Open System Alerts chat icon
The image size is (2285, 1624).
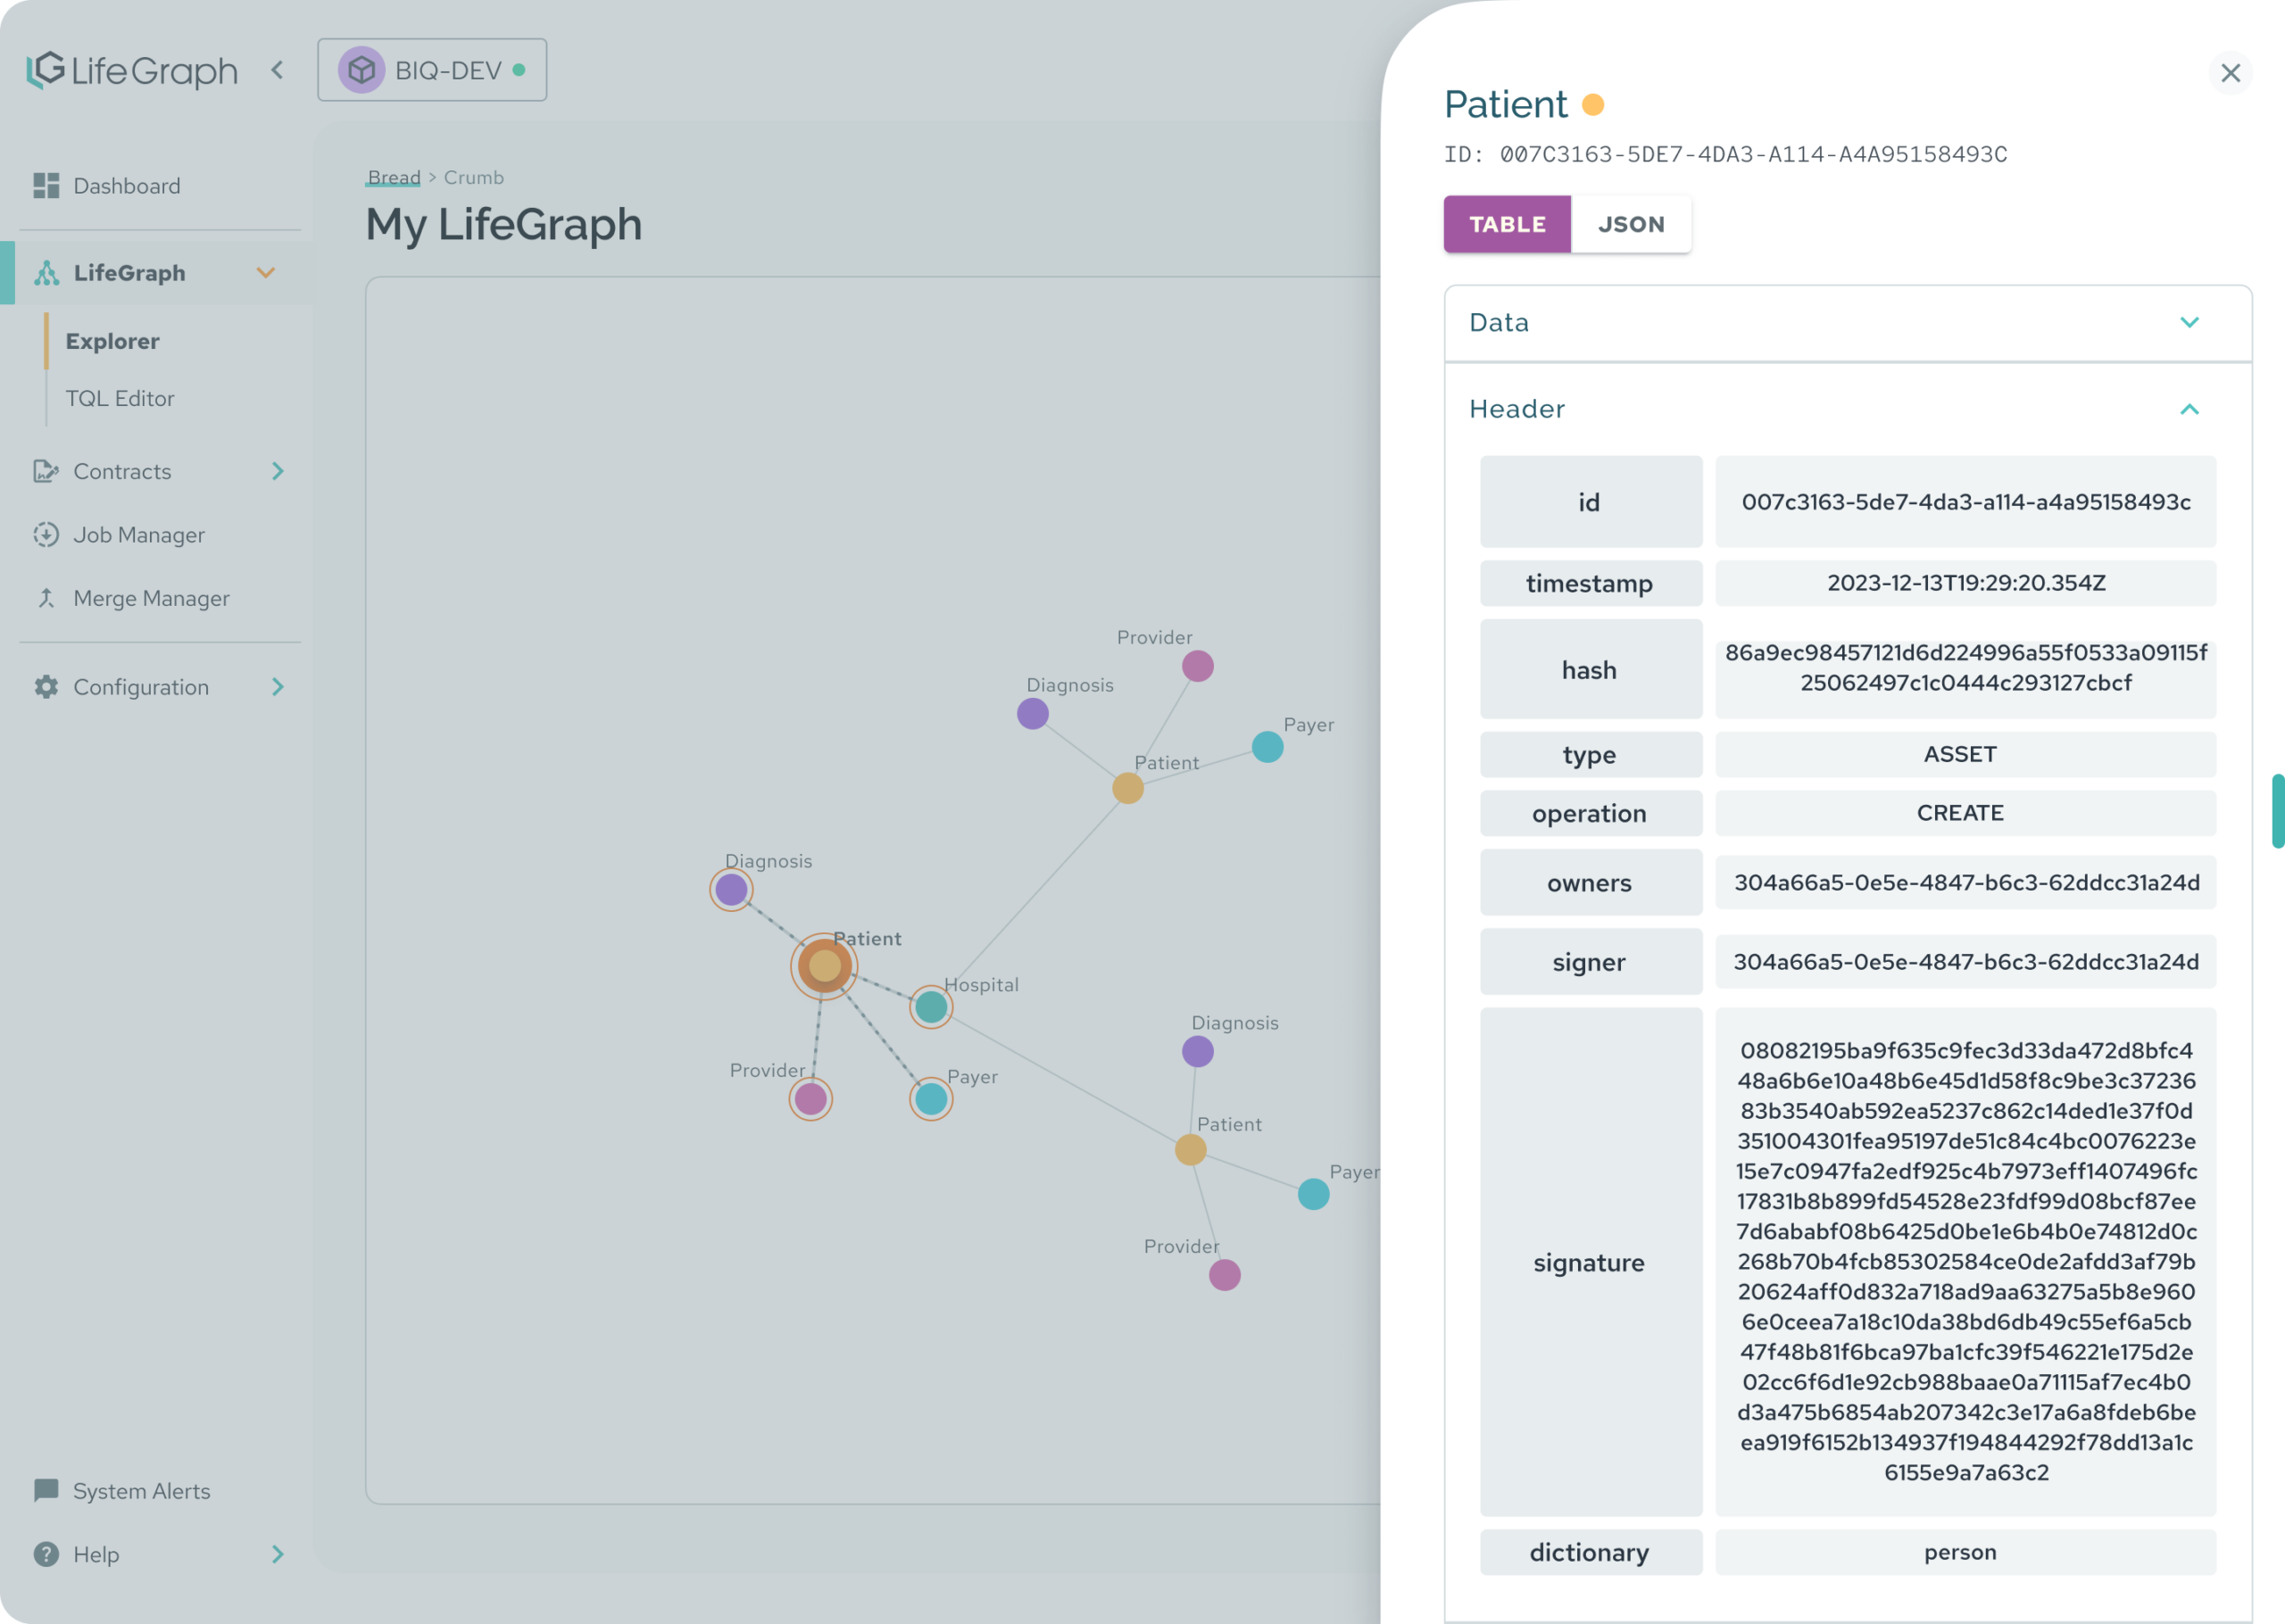[46, 1490]
